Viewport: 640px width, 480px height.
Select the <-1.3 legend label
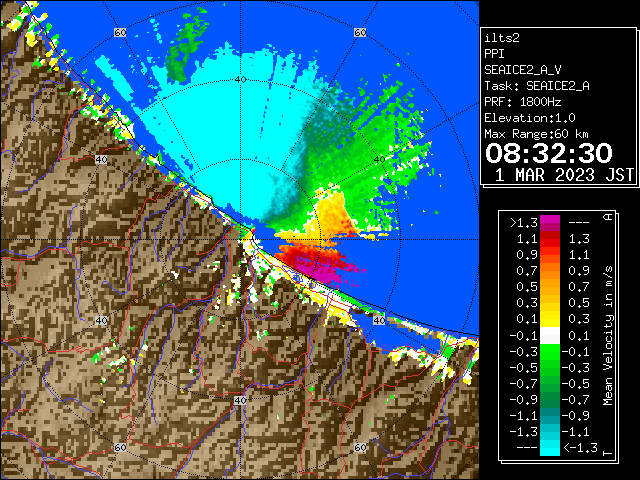(x=580, y=447)
